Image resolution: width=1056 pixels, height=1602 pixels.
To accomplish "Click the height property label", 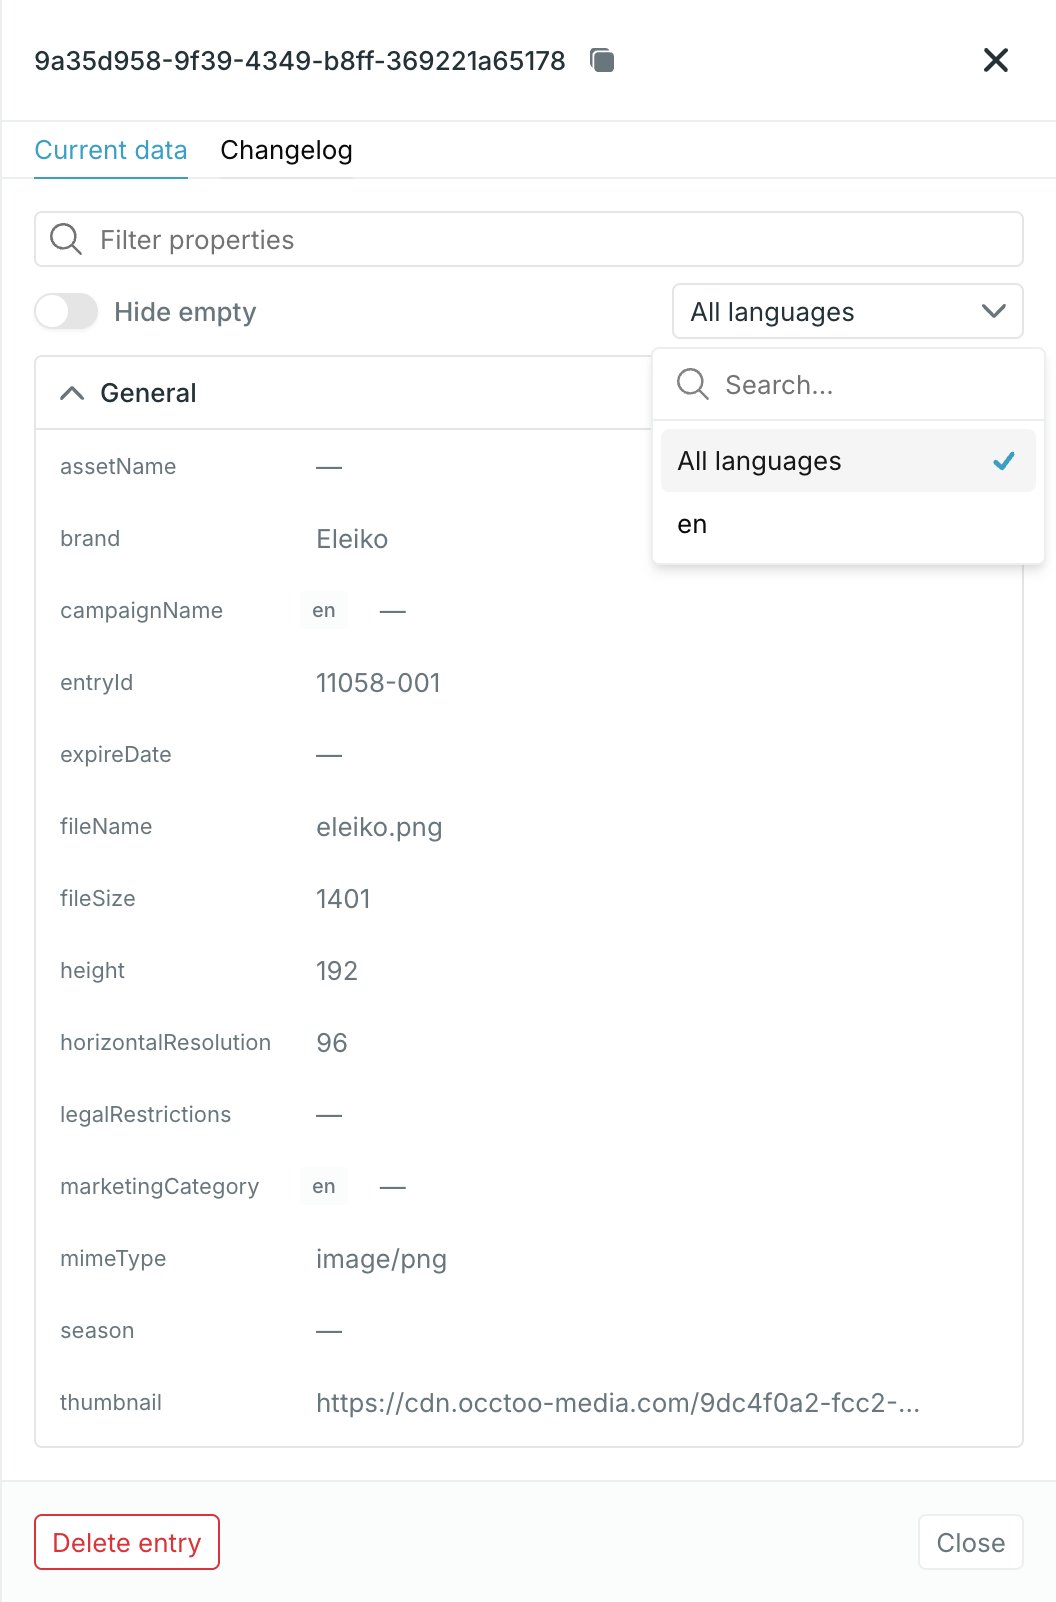I will click(92, 971).
